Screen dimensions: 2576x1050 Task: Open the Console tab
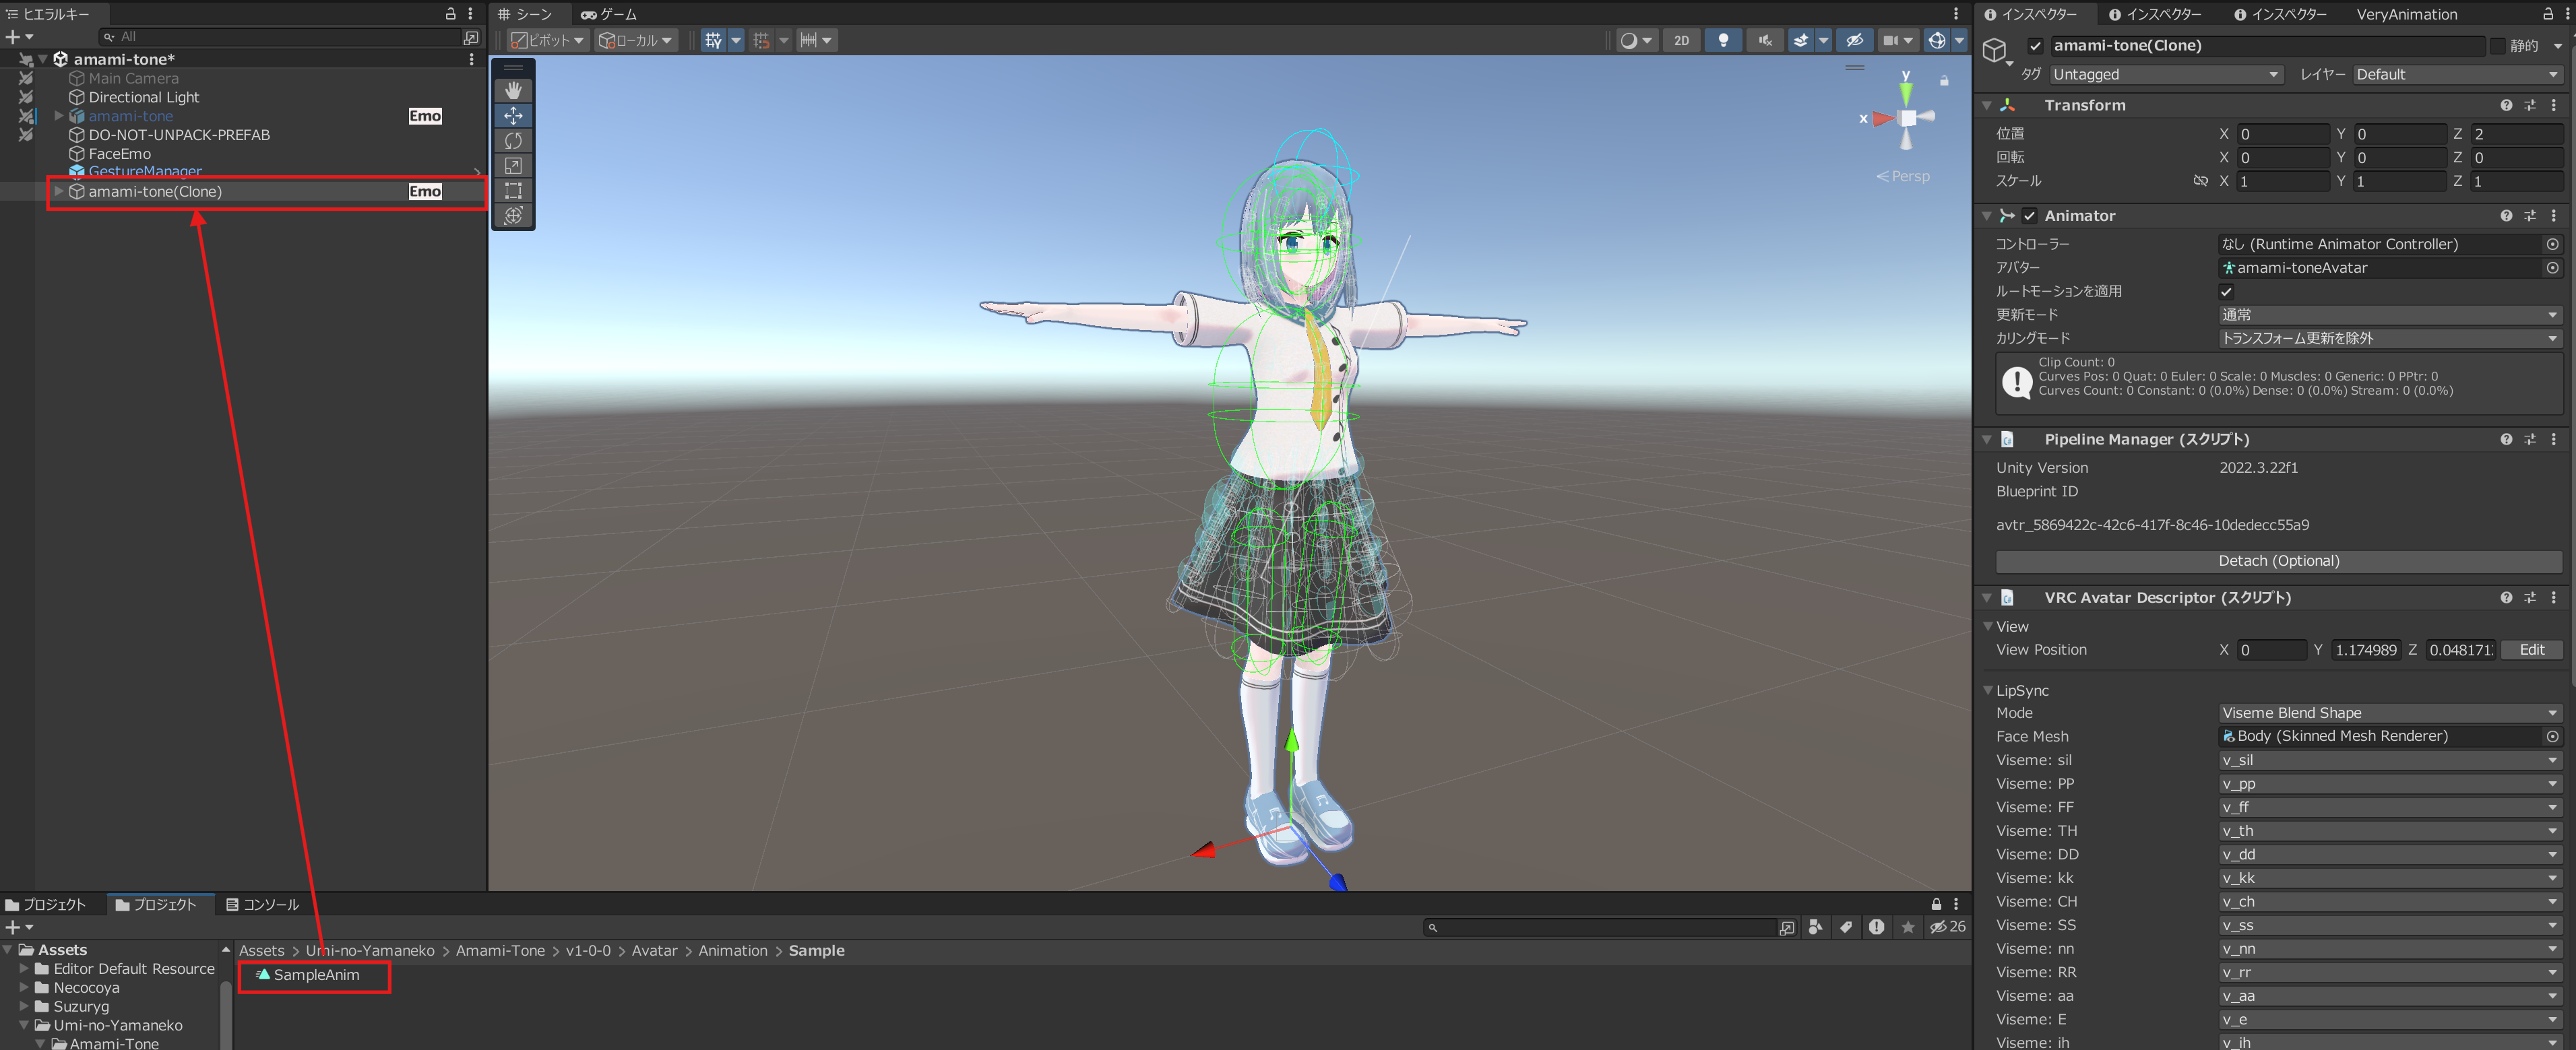[262, 904]
